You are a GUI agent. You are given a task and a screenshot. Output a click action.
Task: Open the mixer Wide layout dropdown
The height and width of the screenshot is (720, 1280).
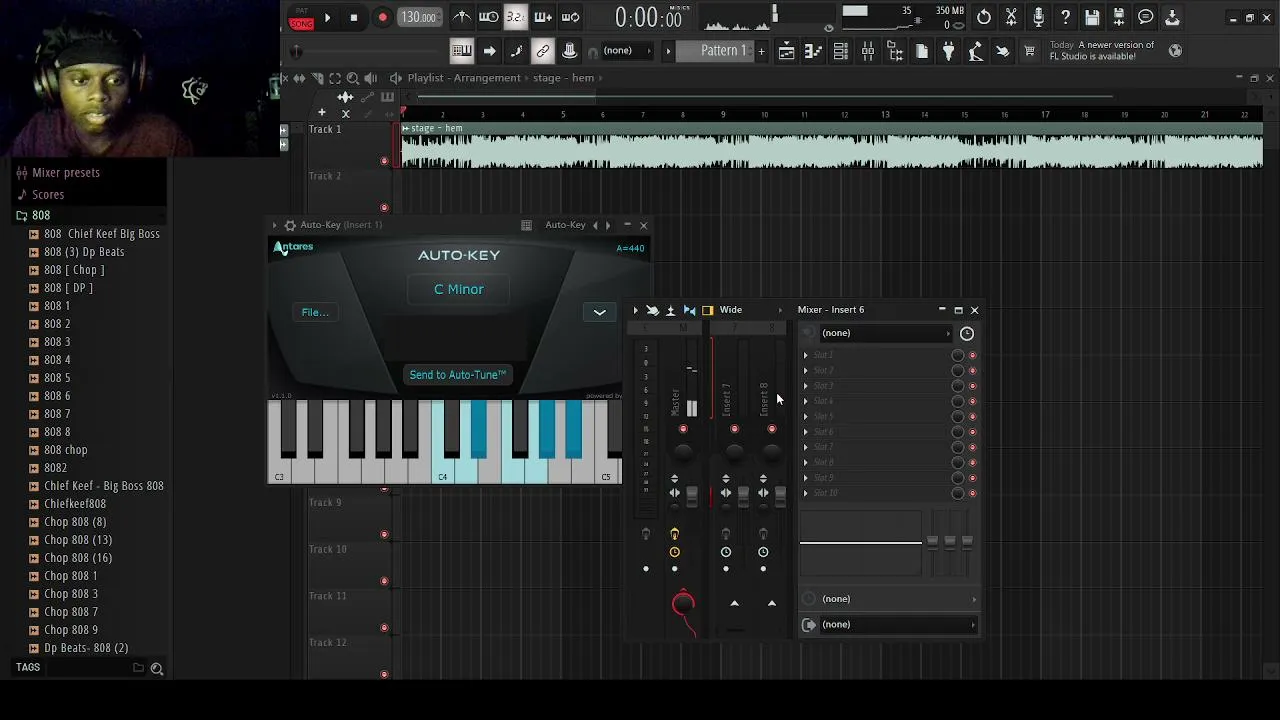(749, 310)
